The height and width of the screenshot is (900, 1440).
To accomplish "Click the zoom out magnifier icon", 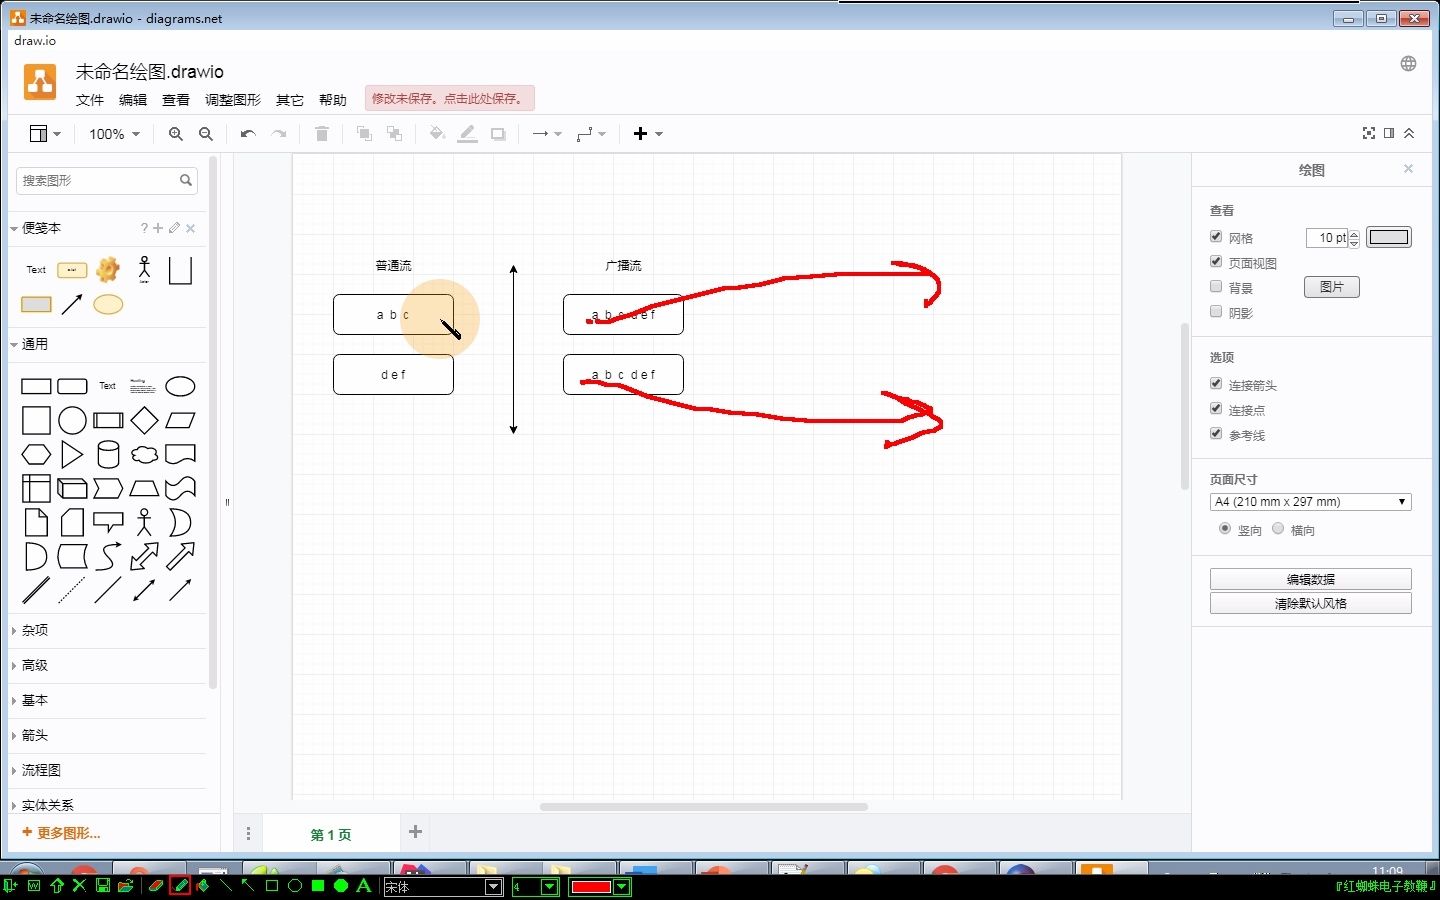I will [206, 134].
